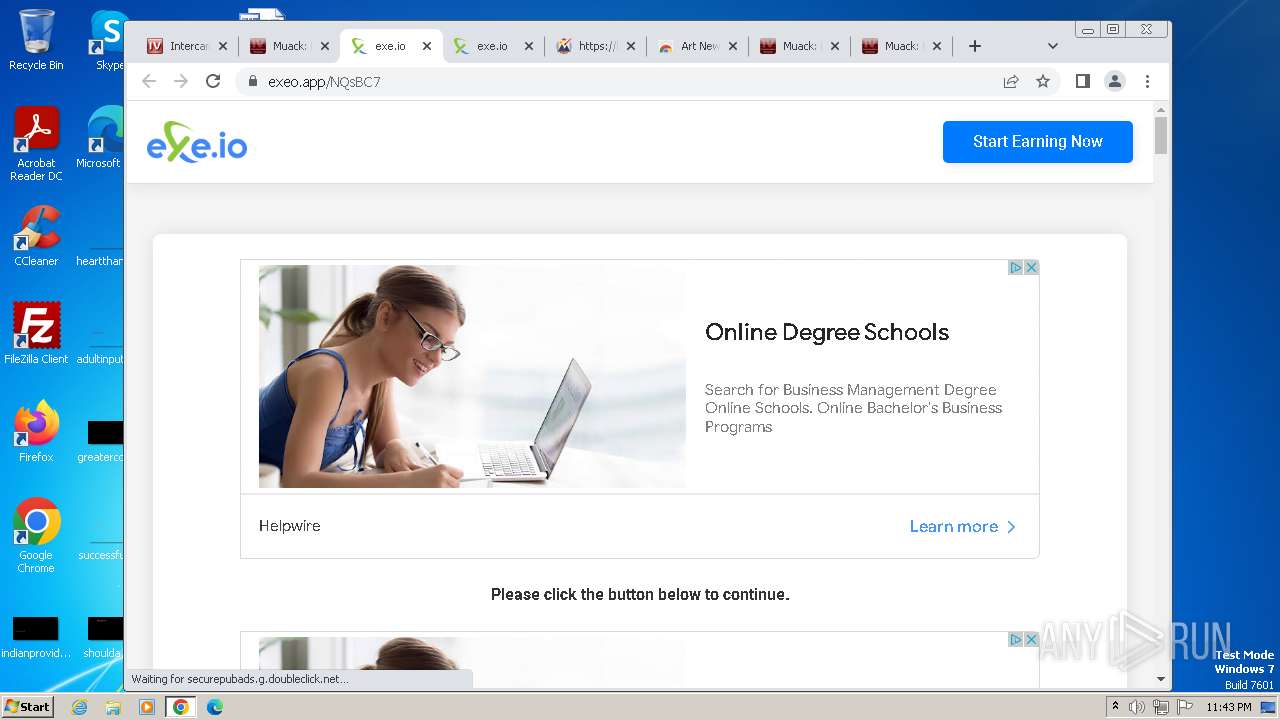The width and height of the screenshot is (1280, 720).
Task: Click the page vertical scrollbar thumb
Action: click(1161, 135)
